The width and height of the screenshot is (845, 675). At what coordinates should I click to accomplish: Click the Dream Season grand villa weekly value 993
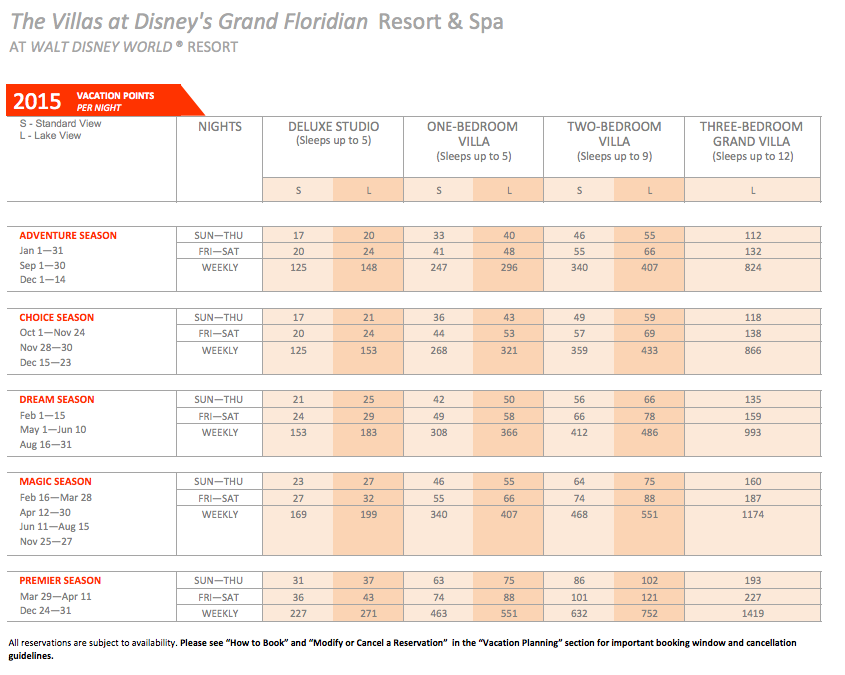point(753,433)
